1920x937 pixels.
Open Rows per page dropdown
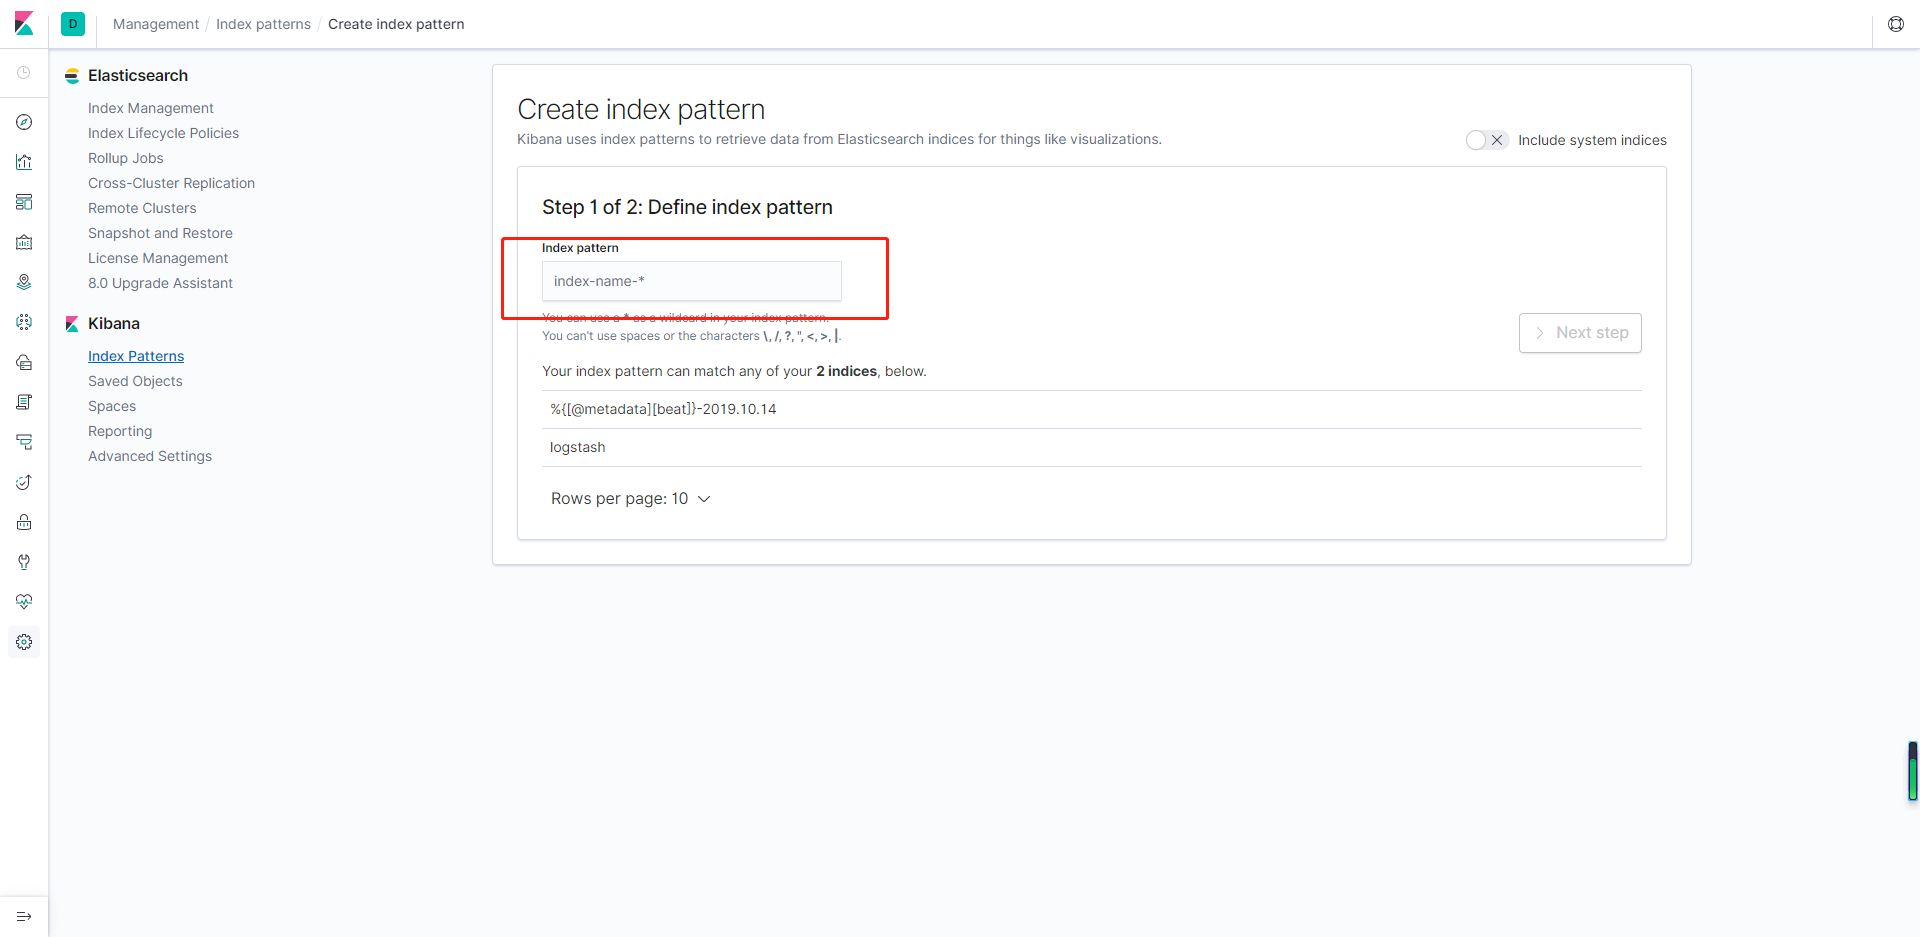tap(630, 499)
